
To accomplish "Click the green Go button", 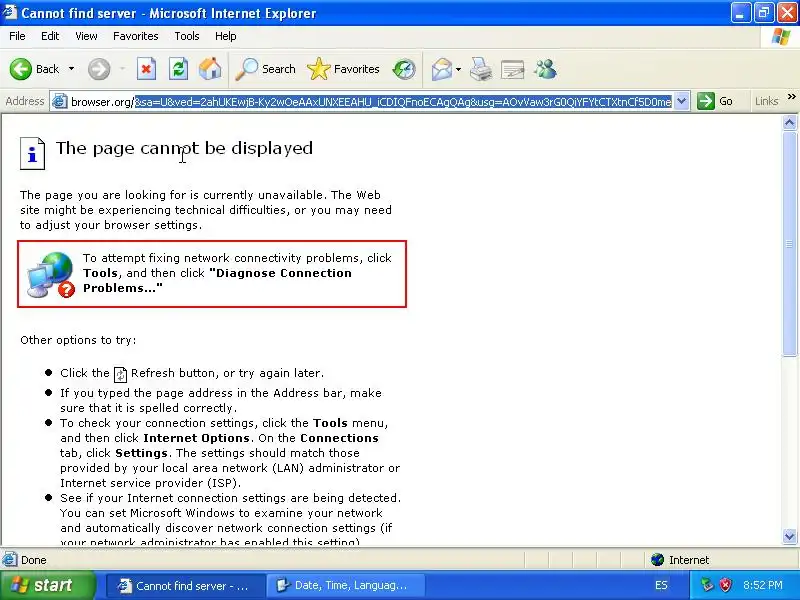I will [x=715, y=101].
